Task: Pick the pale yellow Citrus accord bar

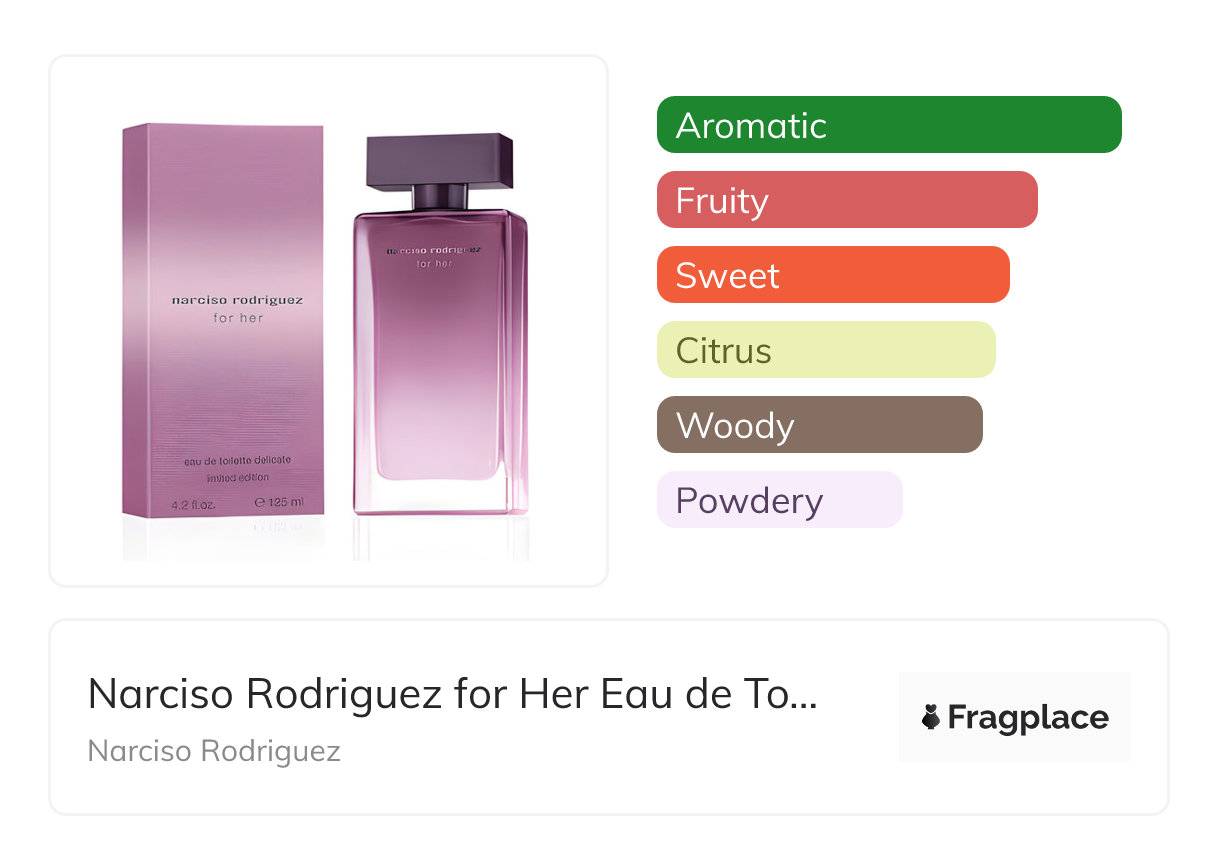Action: pos(826,350)
